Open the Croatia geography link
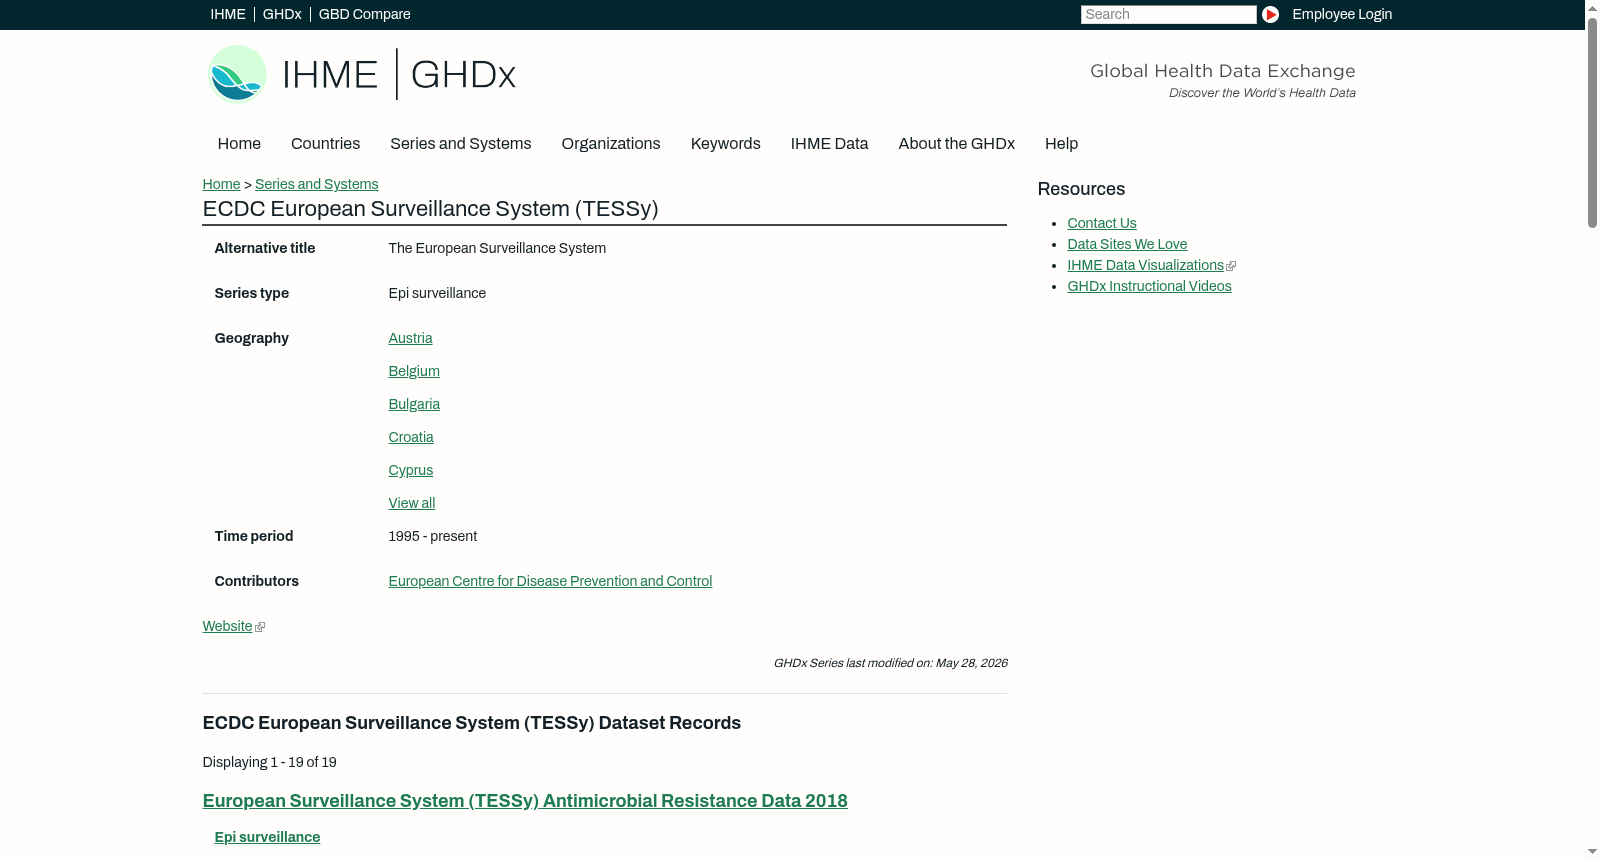1600x861 pixels. click(411, 437)
